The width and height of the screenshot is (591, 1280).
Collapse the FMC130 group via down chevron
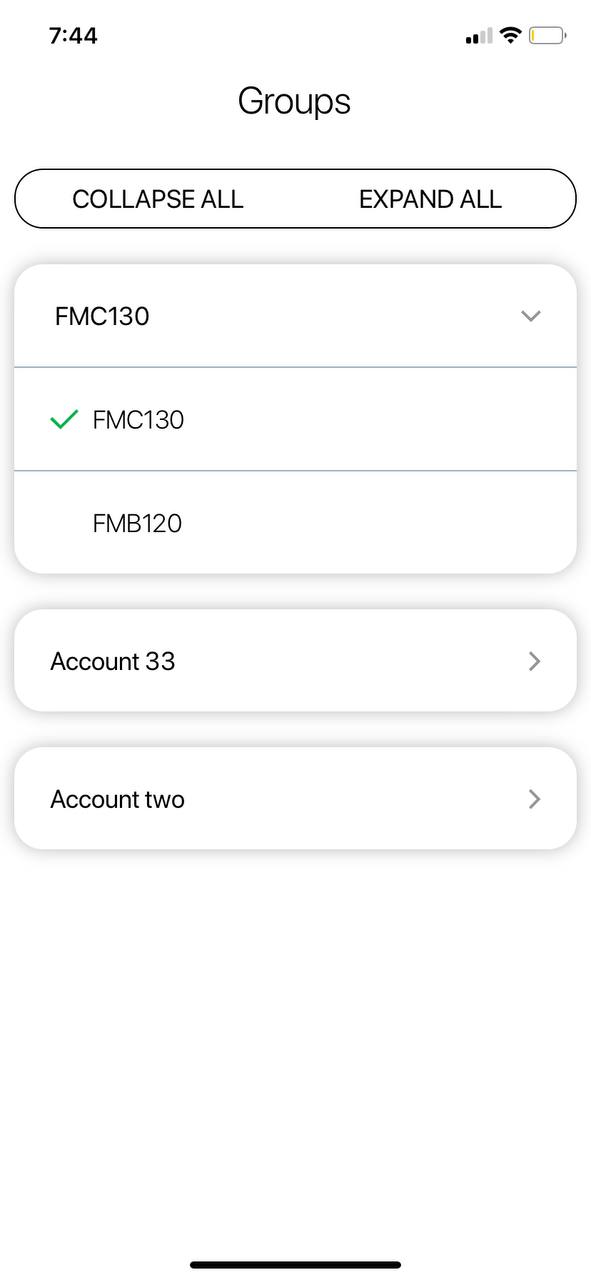click(x=531, y=316)
